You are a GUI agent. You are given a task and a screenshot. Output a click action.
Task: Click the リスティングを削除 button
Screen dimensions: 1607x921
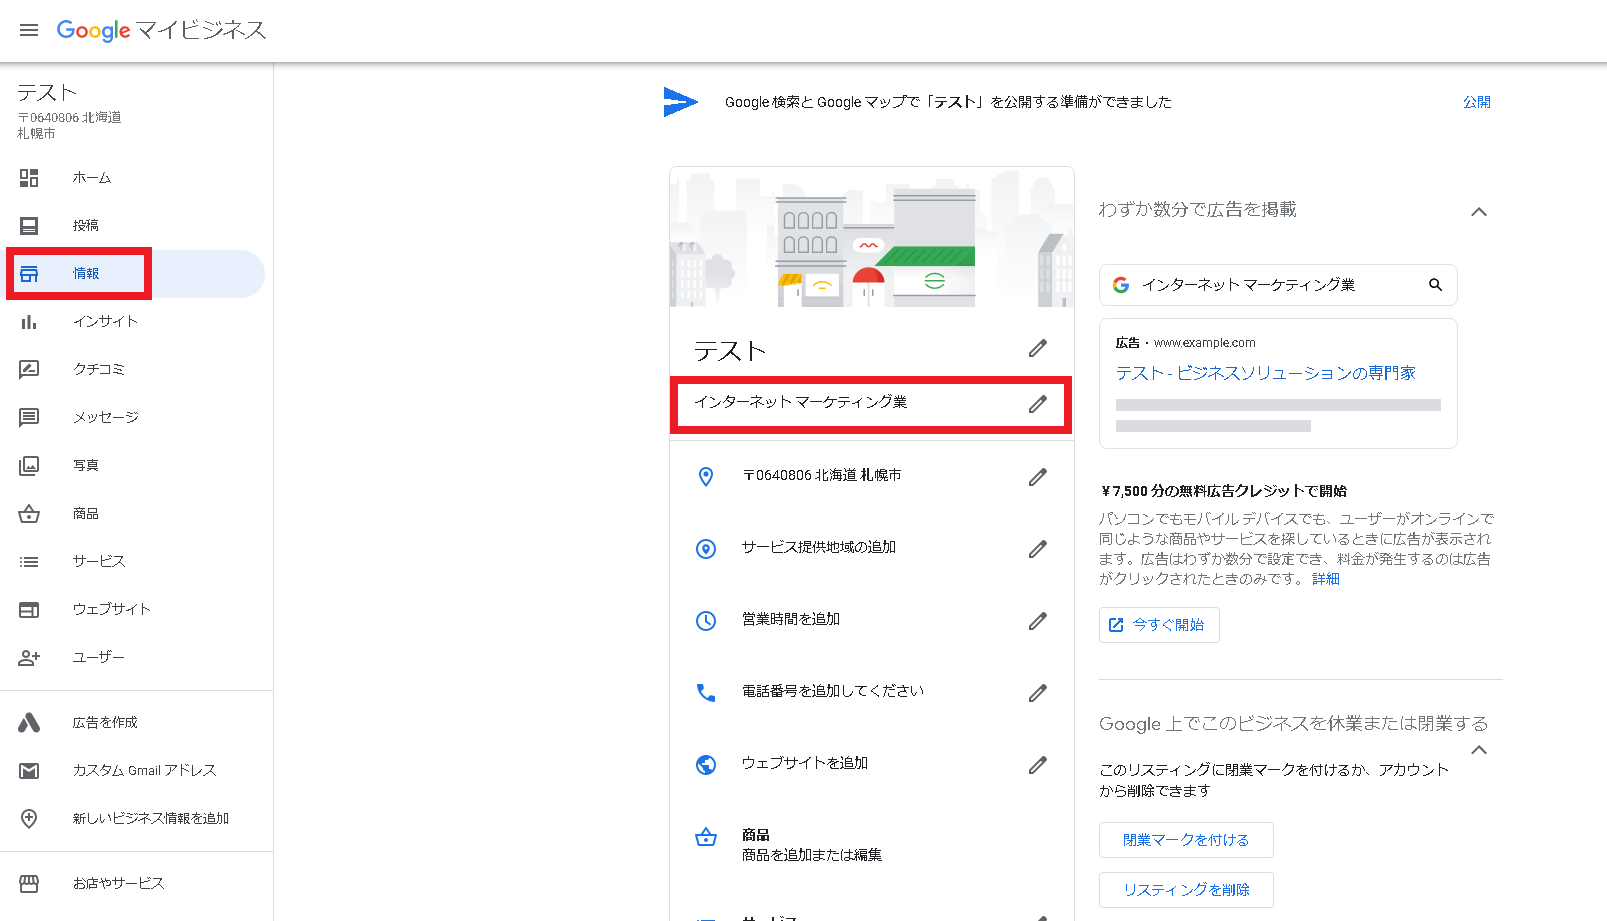click(1186, 890)
